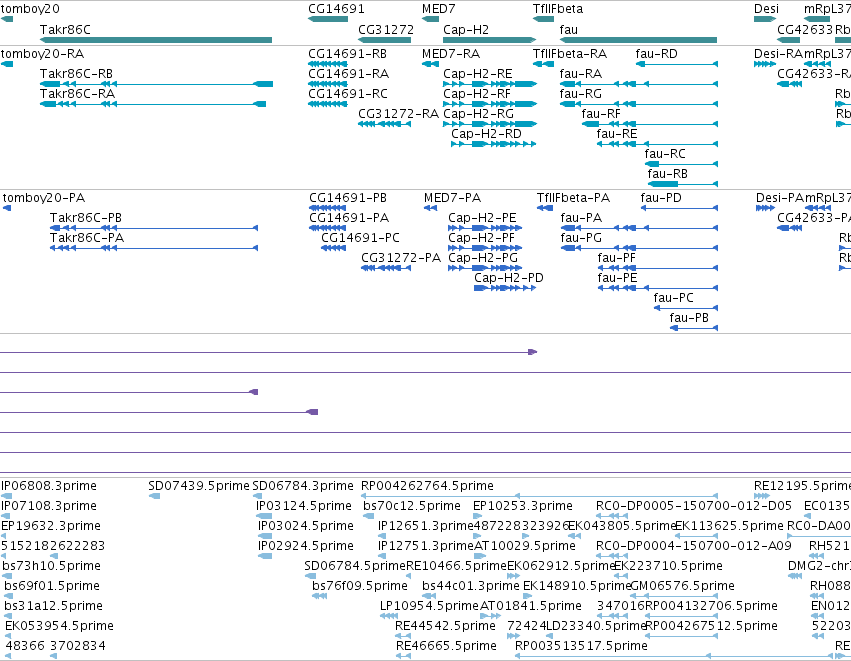Select the fau gene bar
This screenshot has height=661, width=851.
tap(638, 40)
